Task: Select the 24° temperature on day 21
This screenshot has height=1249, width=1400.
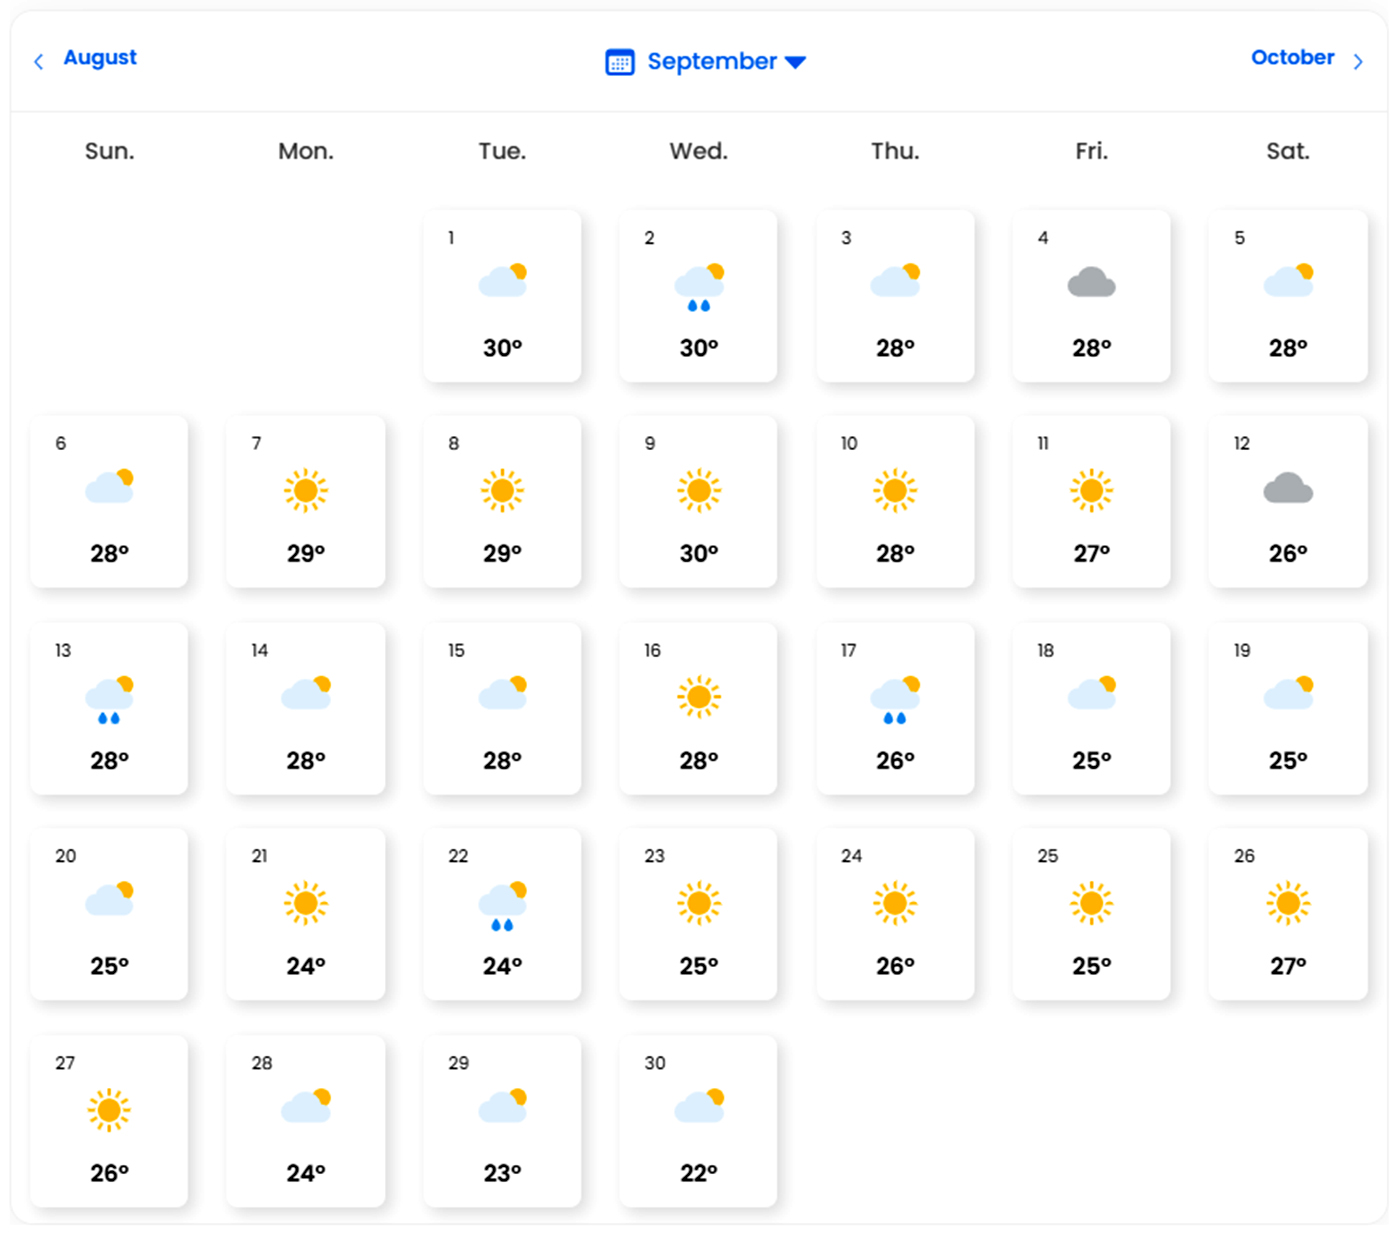Action: (306, 967)
